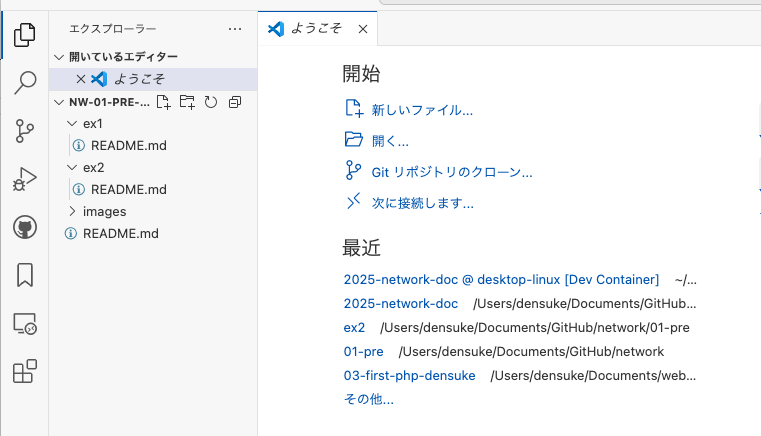Click the New File icon in explorer header
761x436 pixels.
click(x=164, y=102)
